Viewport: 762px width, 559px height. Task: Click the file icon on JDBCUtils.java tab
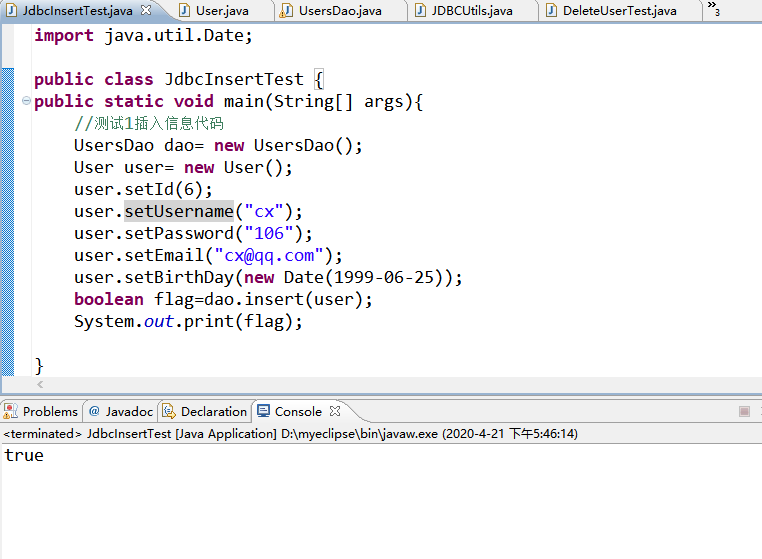420,11
